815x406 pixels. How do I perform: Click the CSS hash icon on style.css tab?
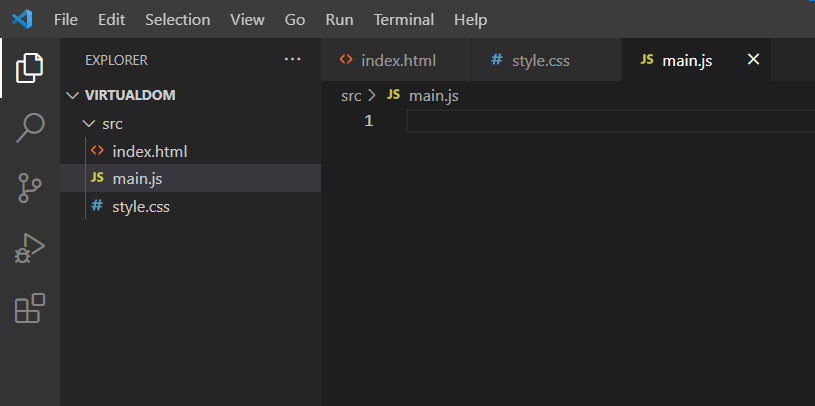pos(497,60)
